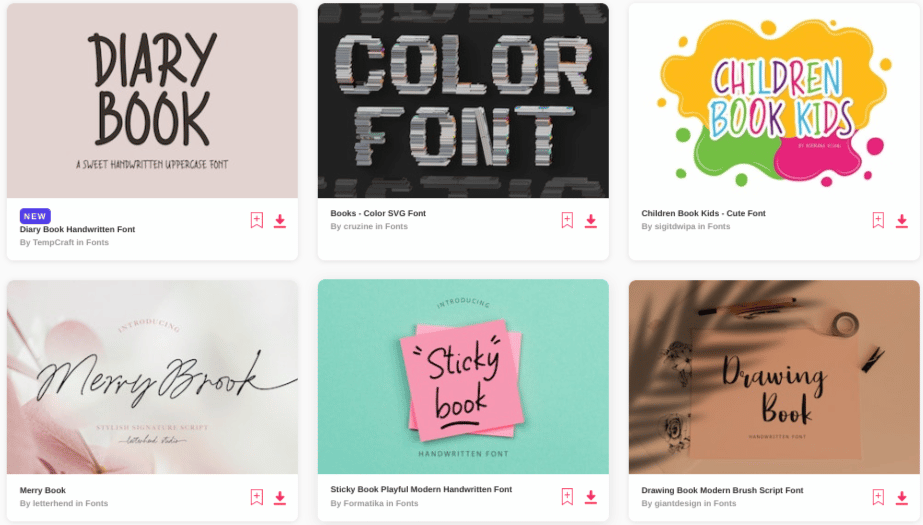Visit author cruzine's profile link

(358, 226)
